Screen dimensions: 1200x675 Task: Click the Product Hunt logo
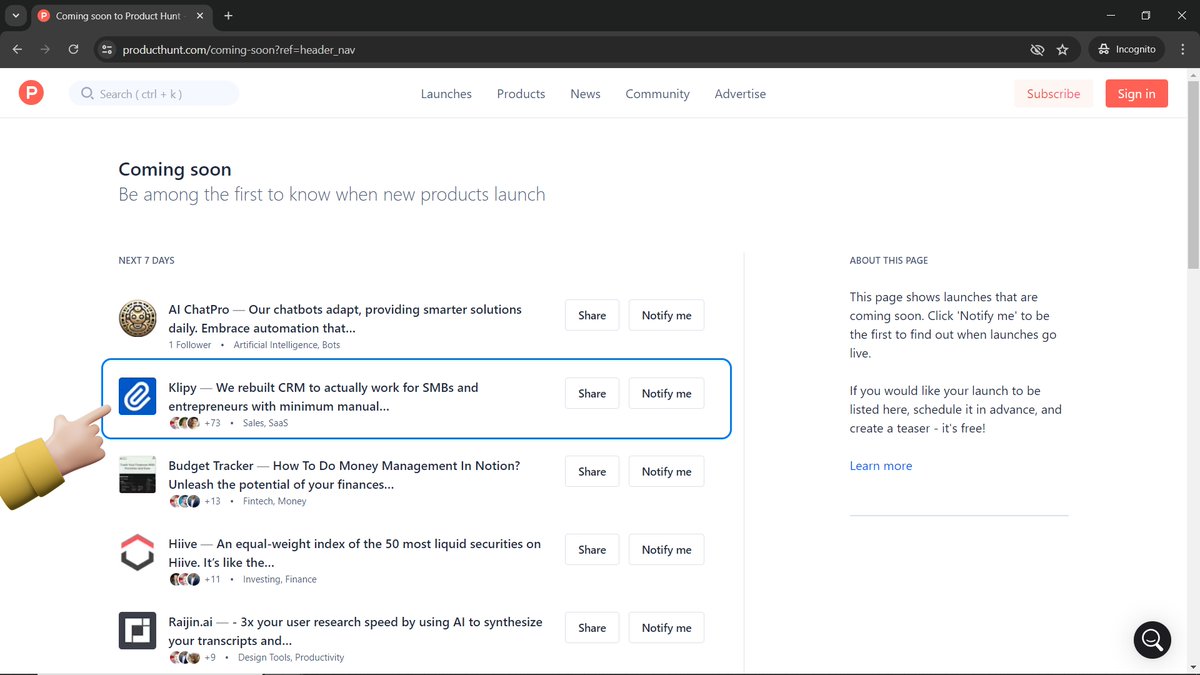(31, 93)
